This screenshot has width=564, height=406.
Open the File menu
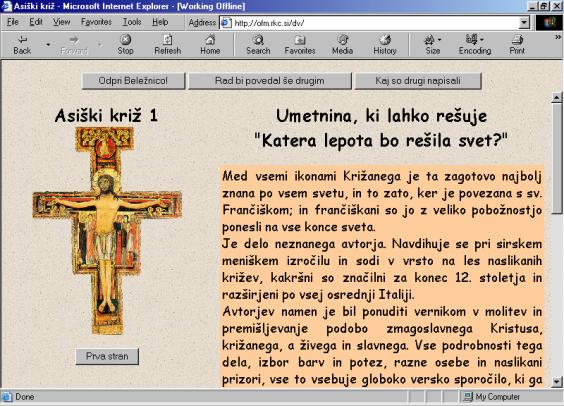(x=13, y=22)
